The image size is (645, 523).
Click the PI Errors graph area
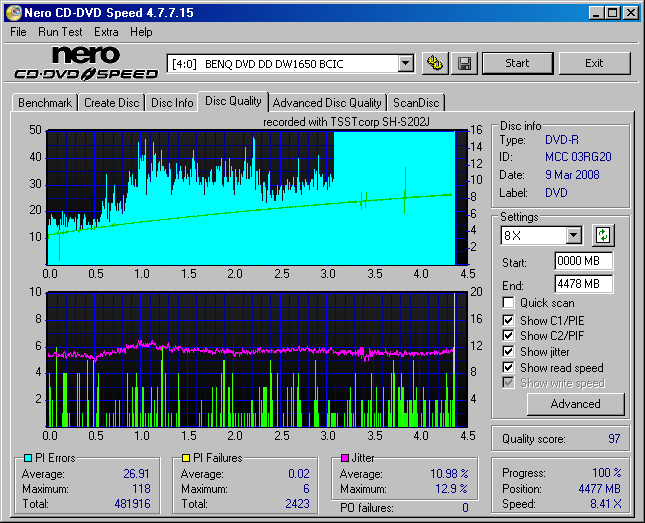tap(258, 198)
